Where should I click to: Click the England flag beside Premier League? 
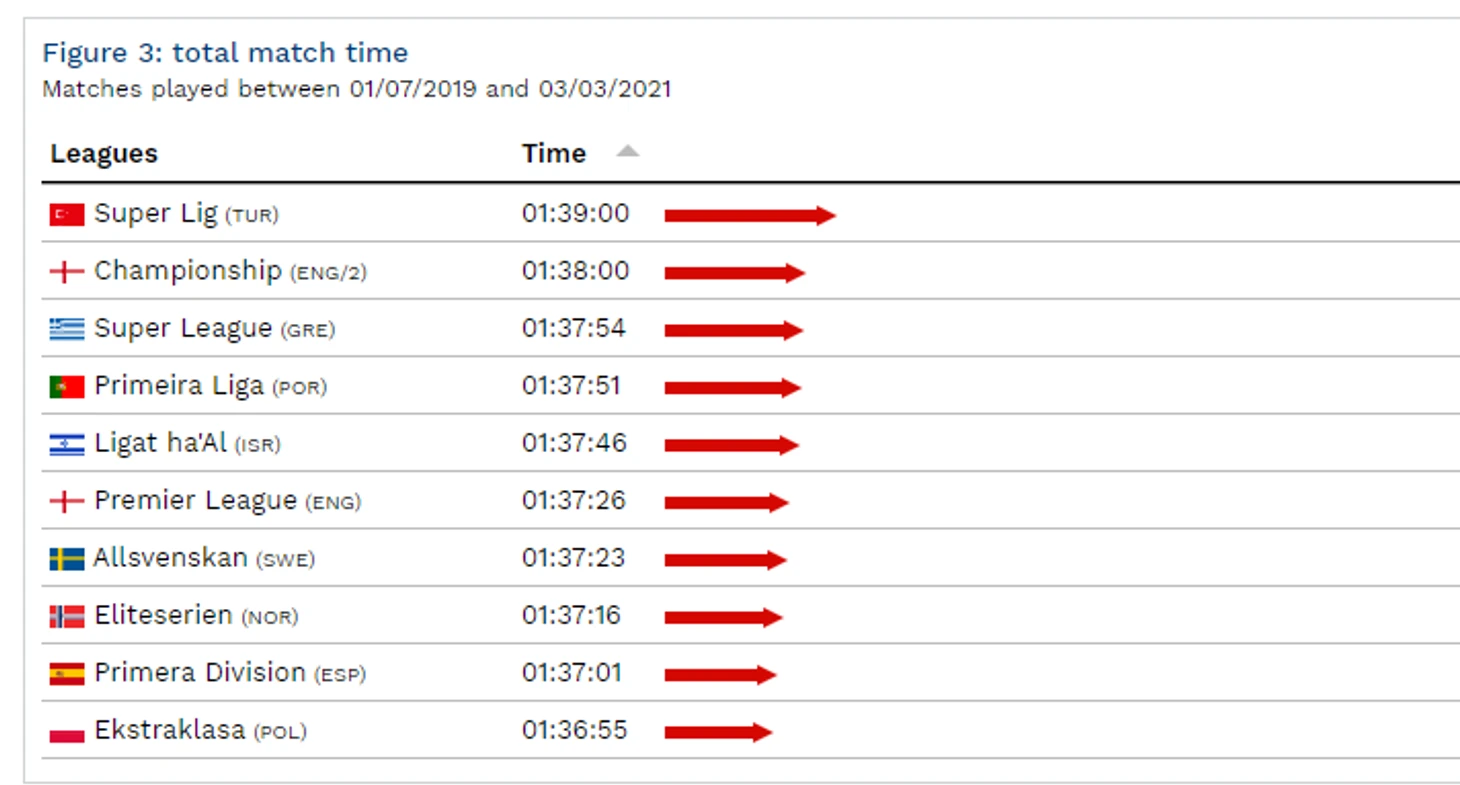(x=67, y=502)
